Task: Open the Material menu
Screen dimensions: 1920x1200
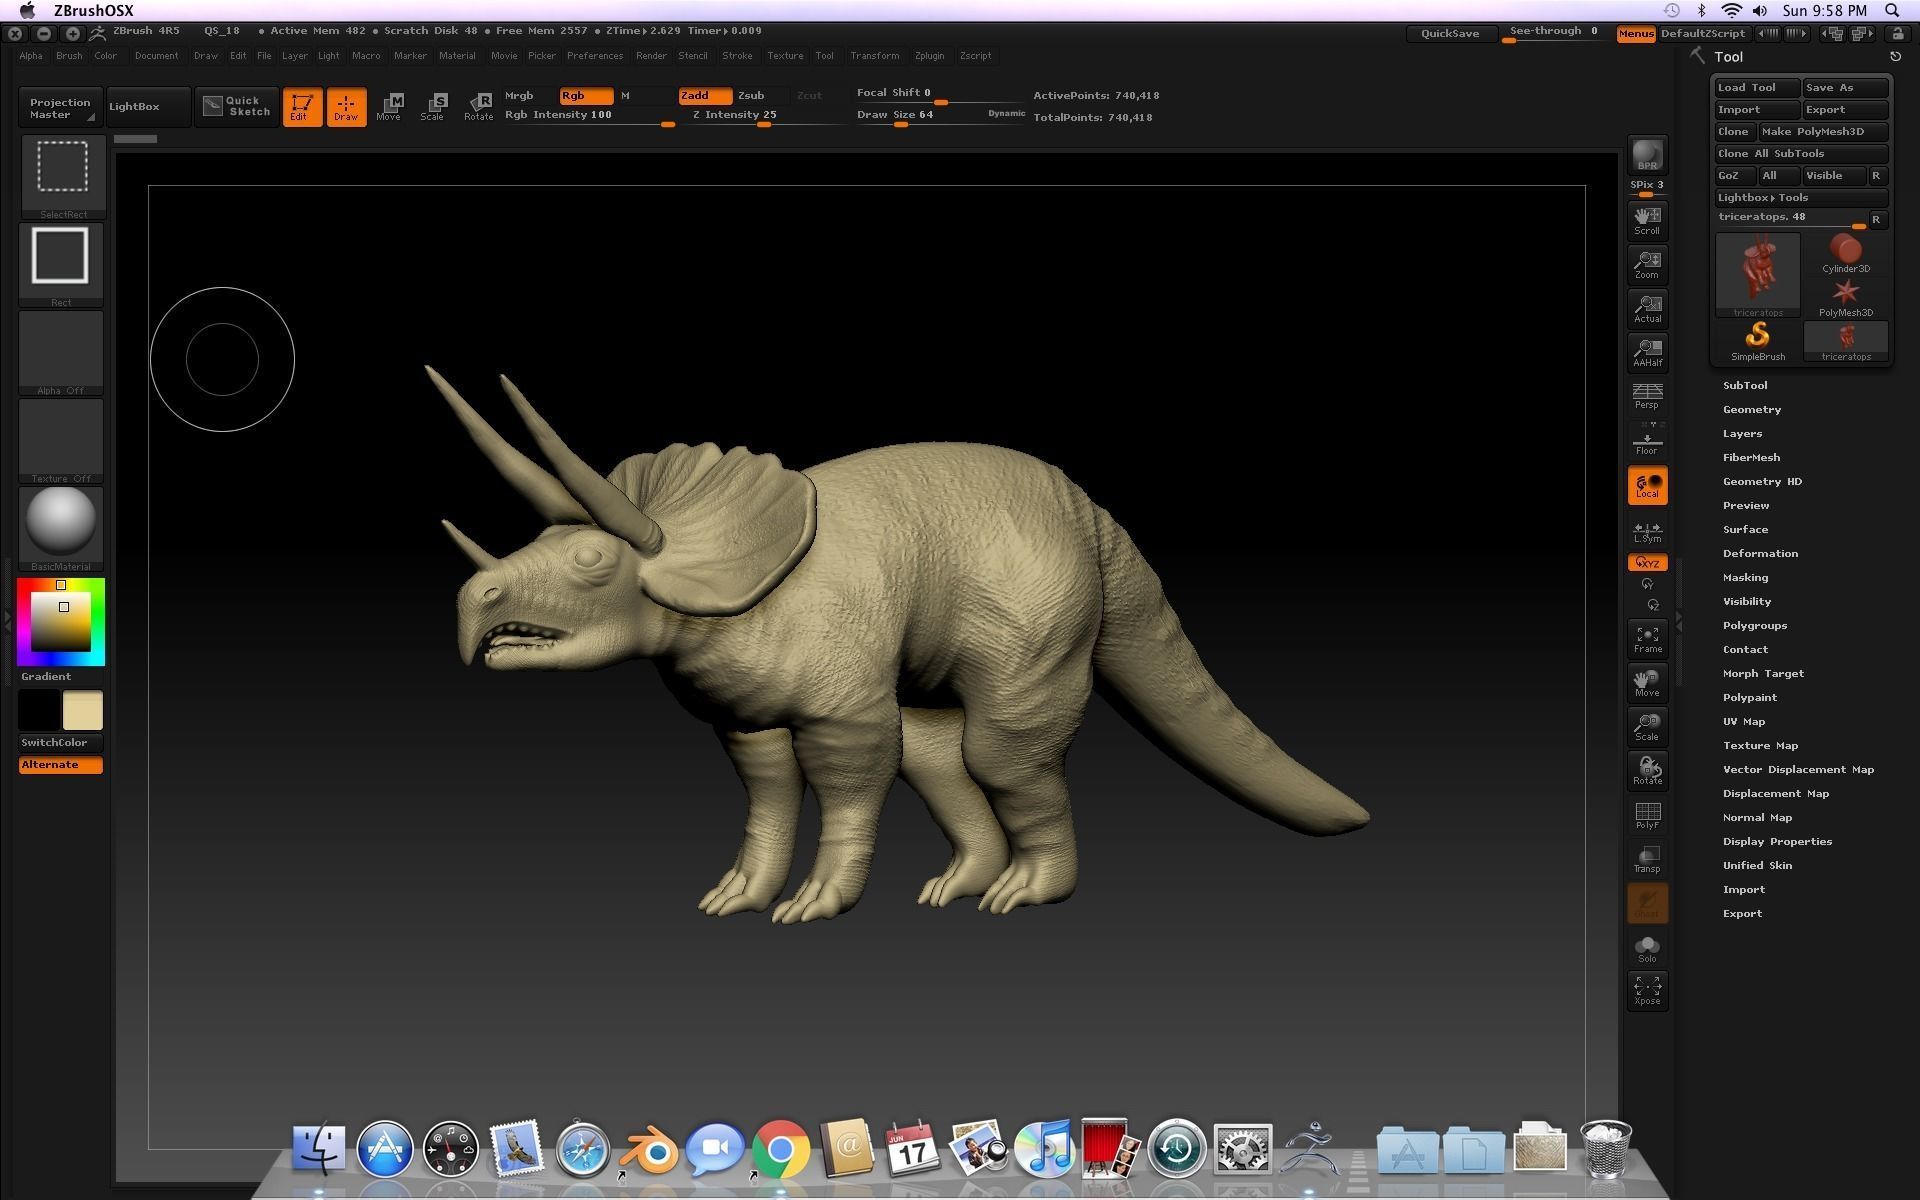Action: point(457,56)
